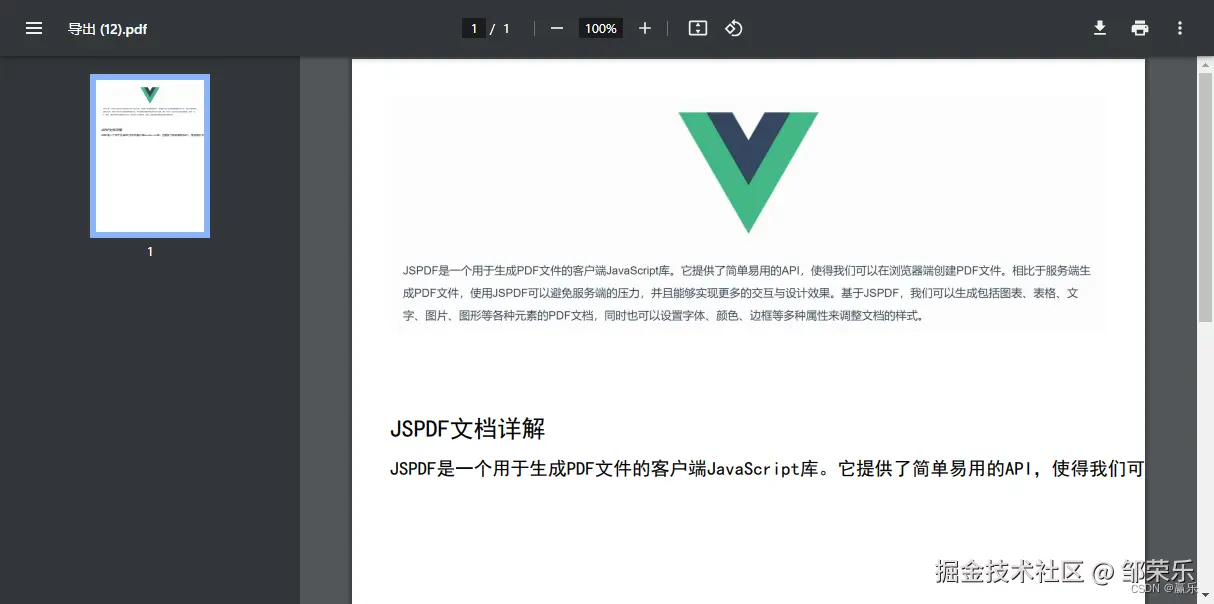
Task: Download the PDF file
Action: tap(1100, 28)
